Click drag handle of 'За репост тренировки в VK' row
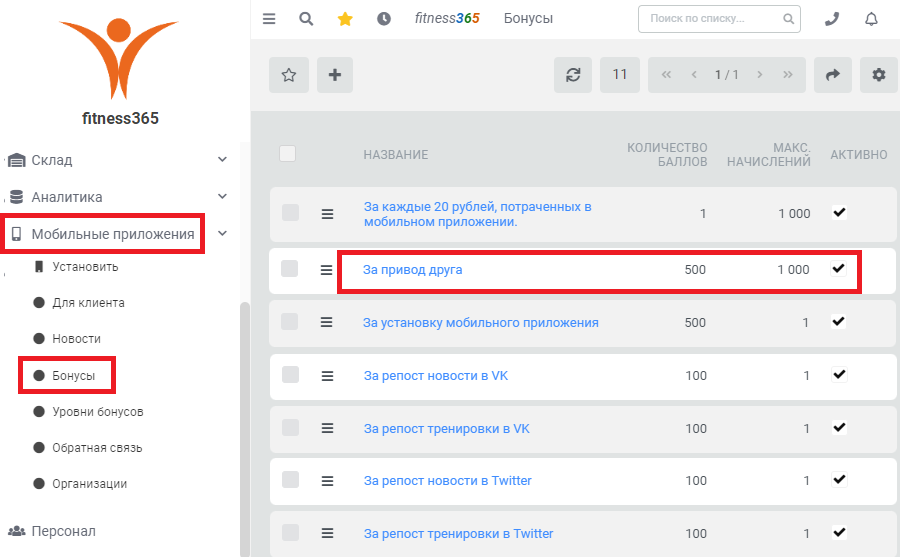The image size is (900, 557). (x=327, y=428)
